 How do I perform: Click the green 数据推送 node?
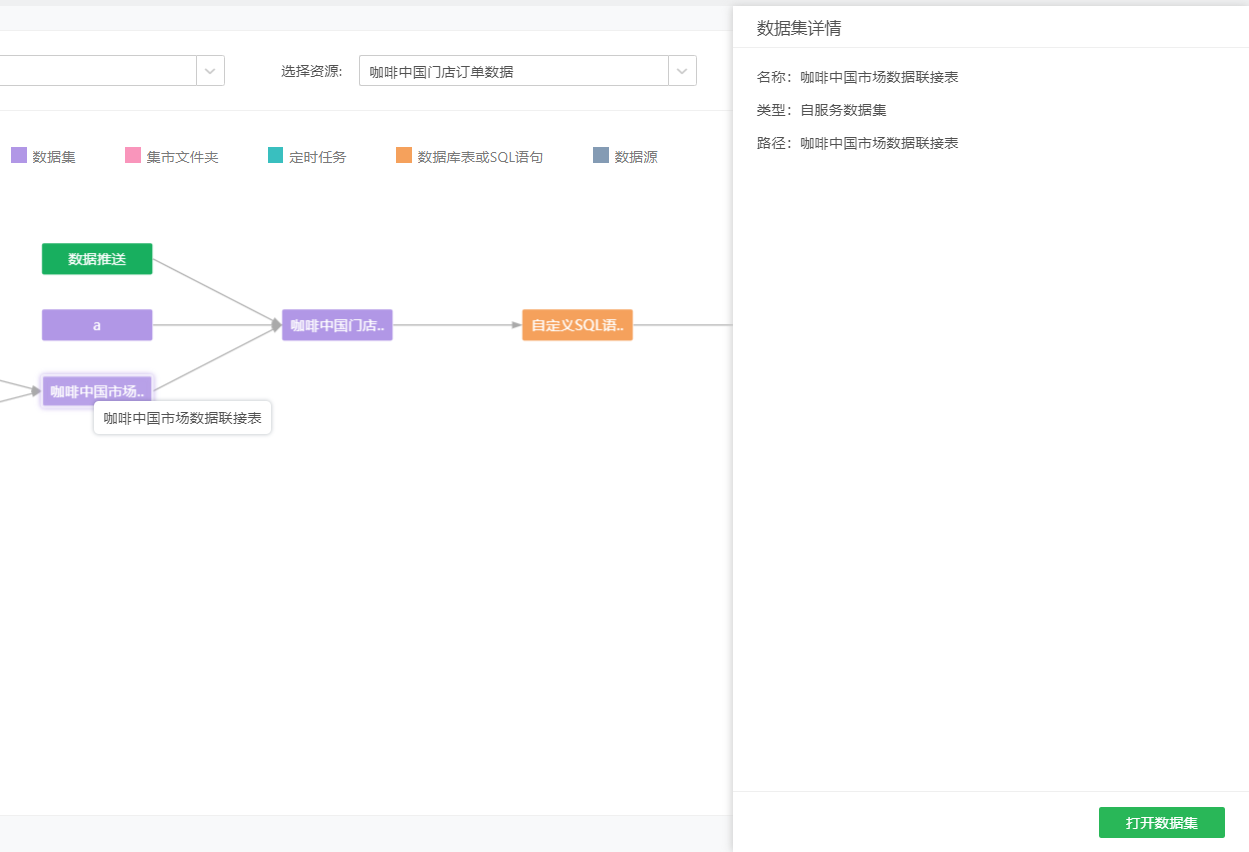coord(97,259)
